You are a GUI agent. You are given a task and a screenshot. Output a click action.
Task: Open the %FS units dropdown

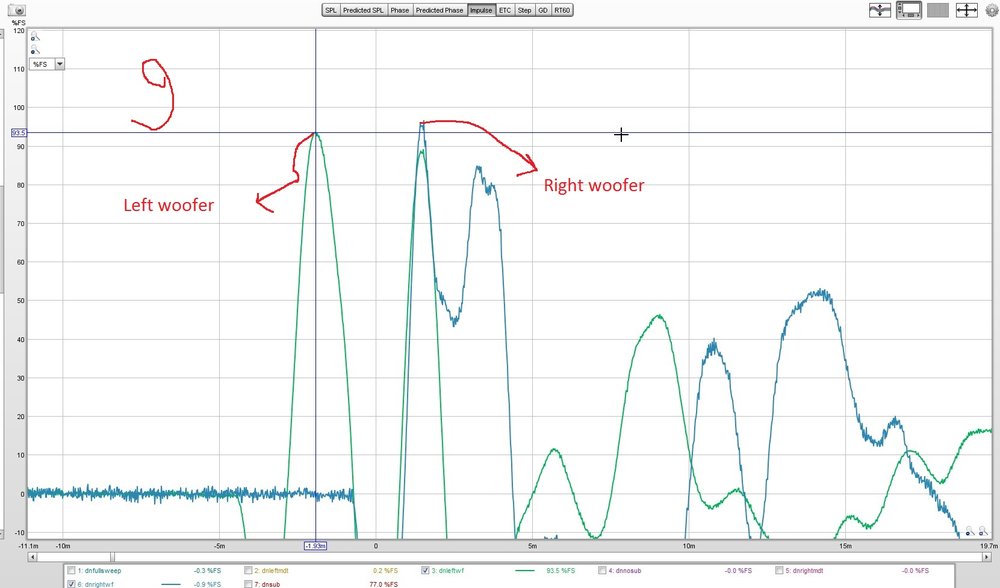59,64
